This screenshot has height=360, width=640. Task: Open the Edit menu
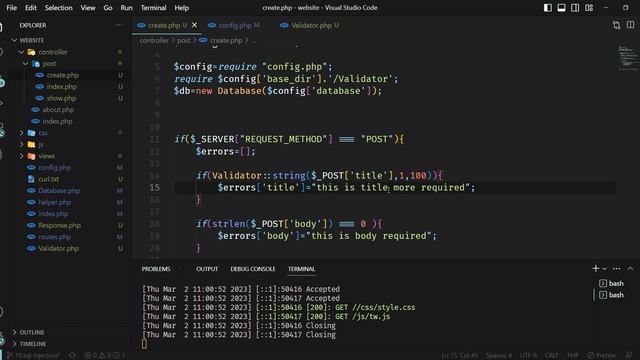point(31,8)
